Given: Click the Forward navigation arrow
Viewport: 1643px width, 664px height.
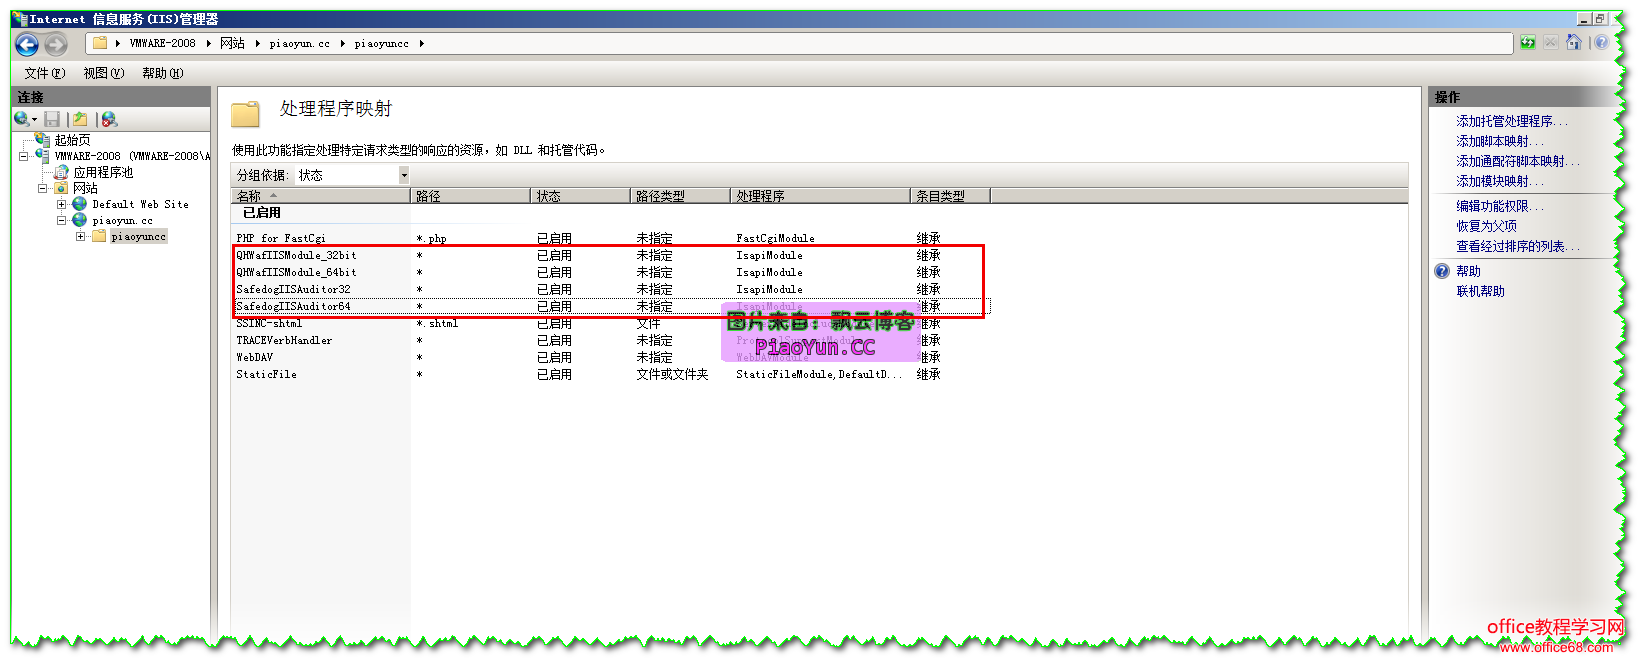Looking at the screenshot, I should (x=56, y=44).
